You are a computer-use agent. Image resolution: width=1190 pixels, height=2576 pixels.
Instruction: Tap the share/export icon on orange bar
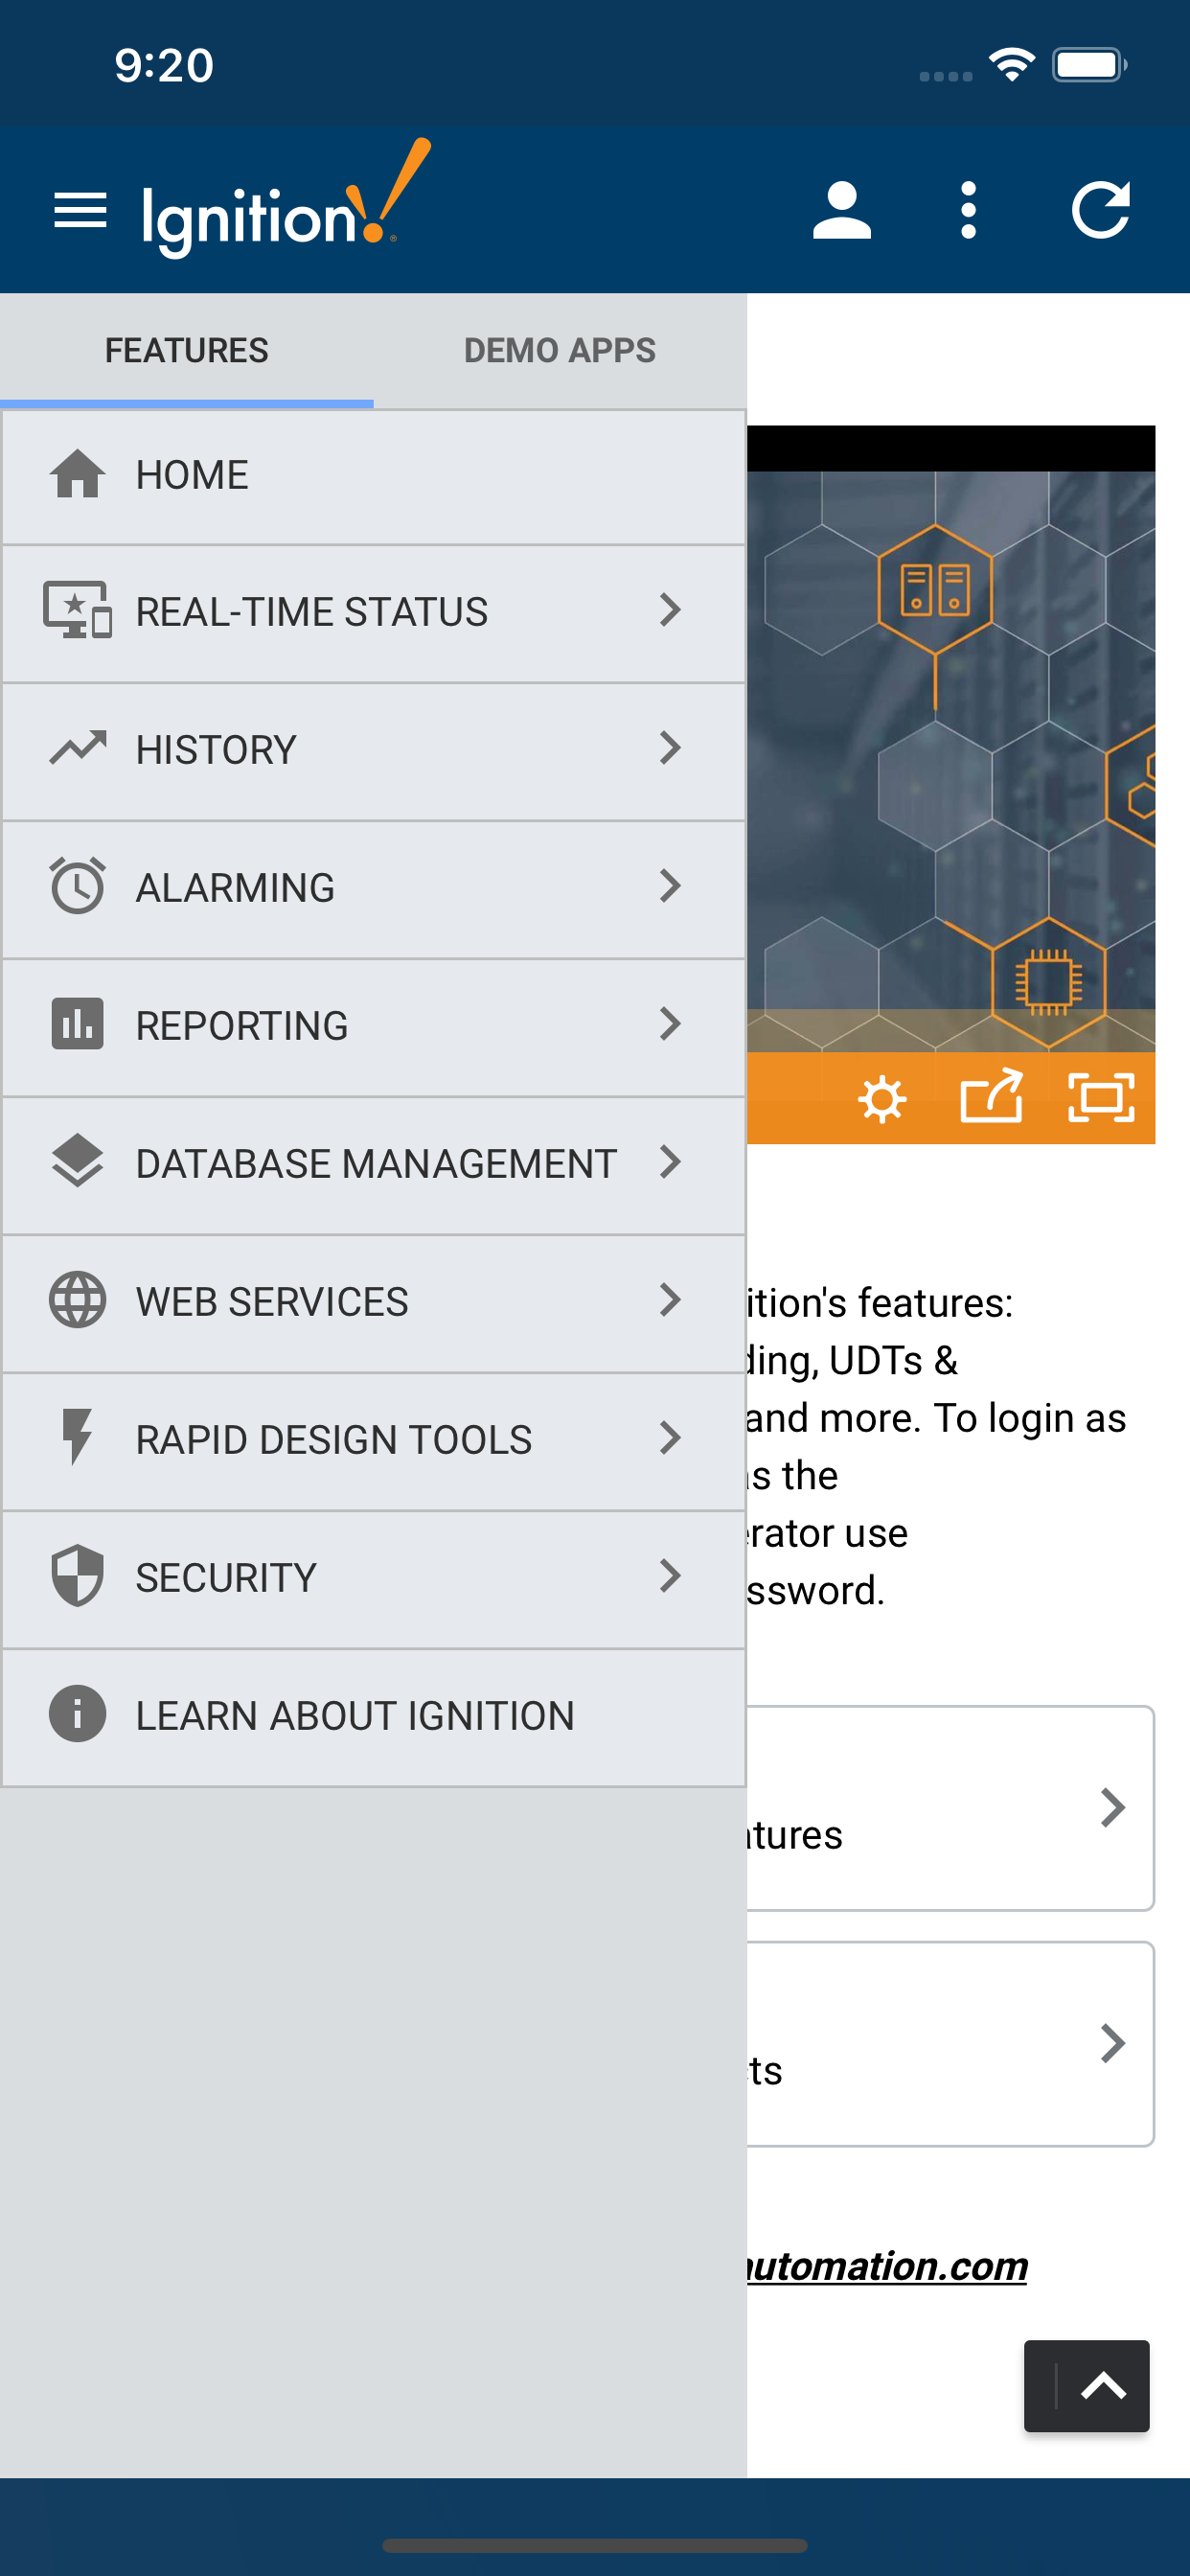(991, 1096)
